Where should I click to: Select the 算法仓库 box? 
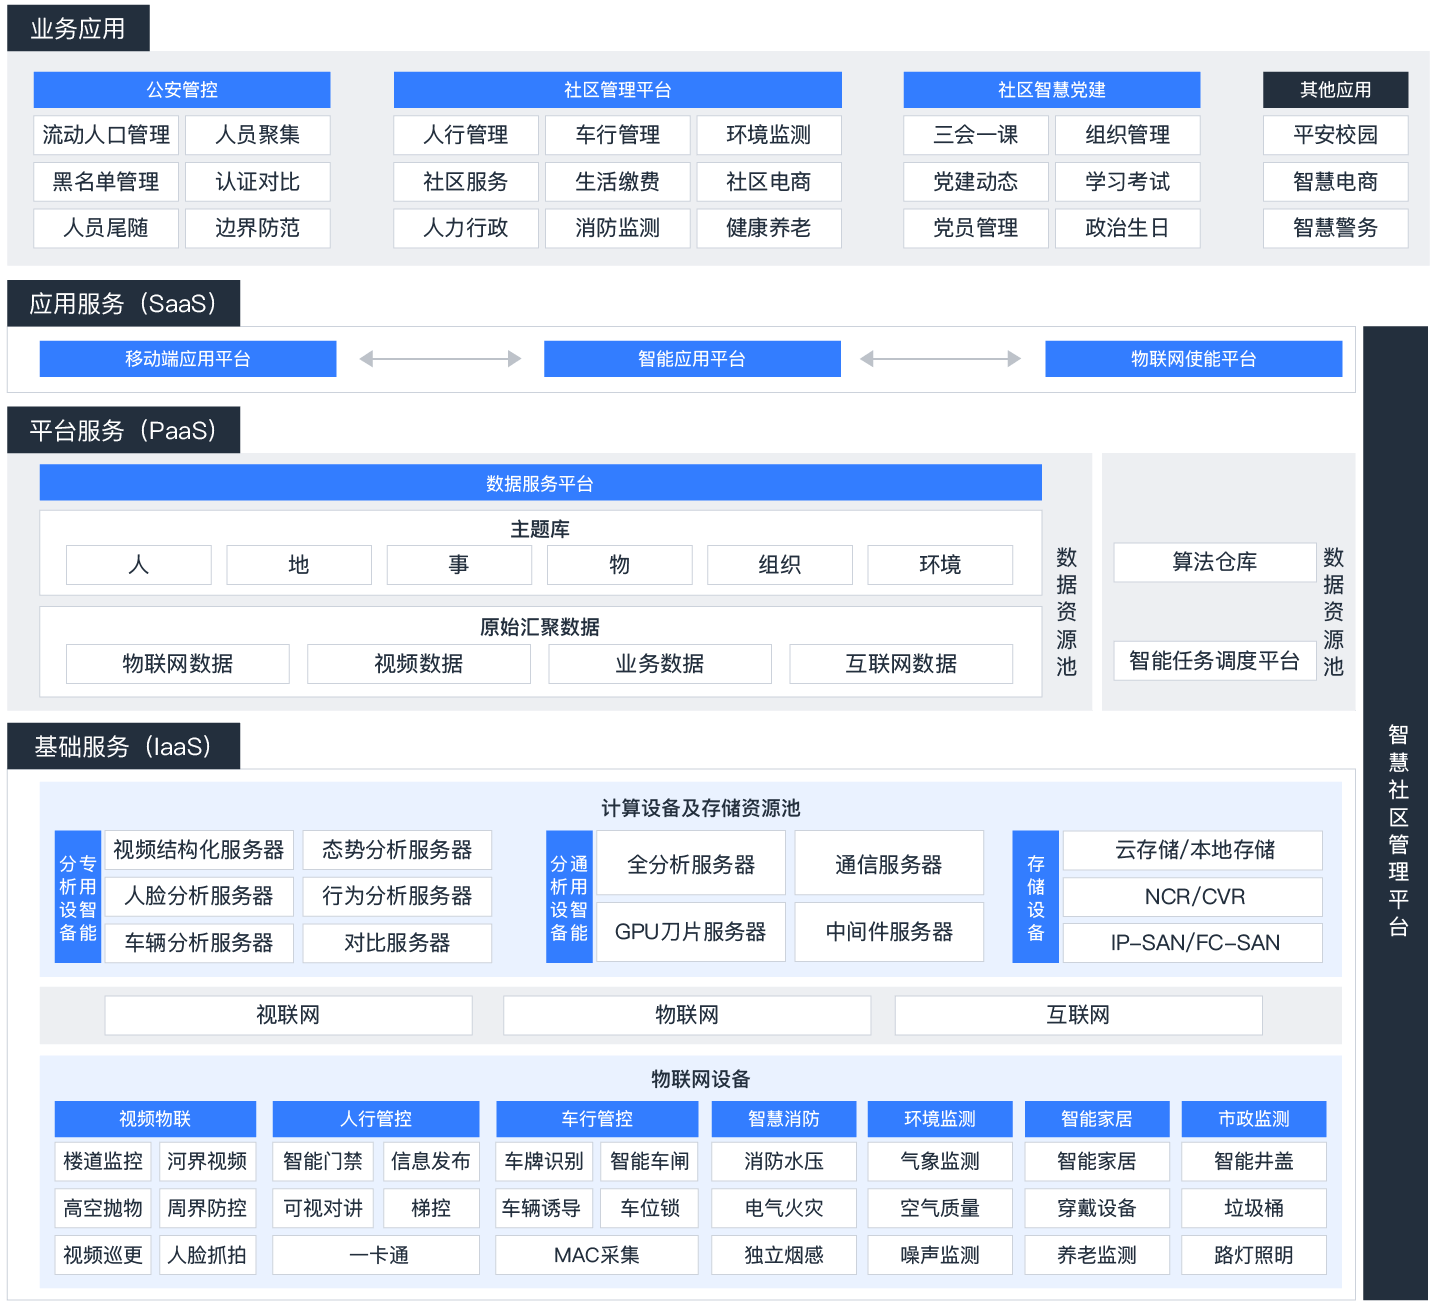(x=1215, y=562)
